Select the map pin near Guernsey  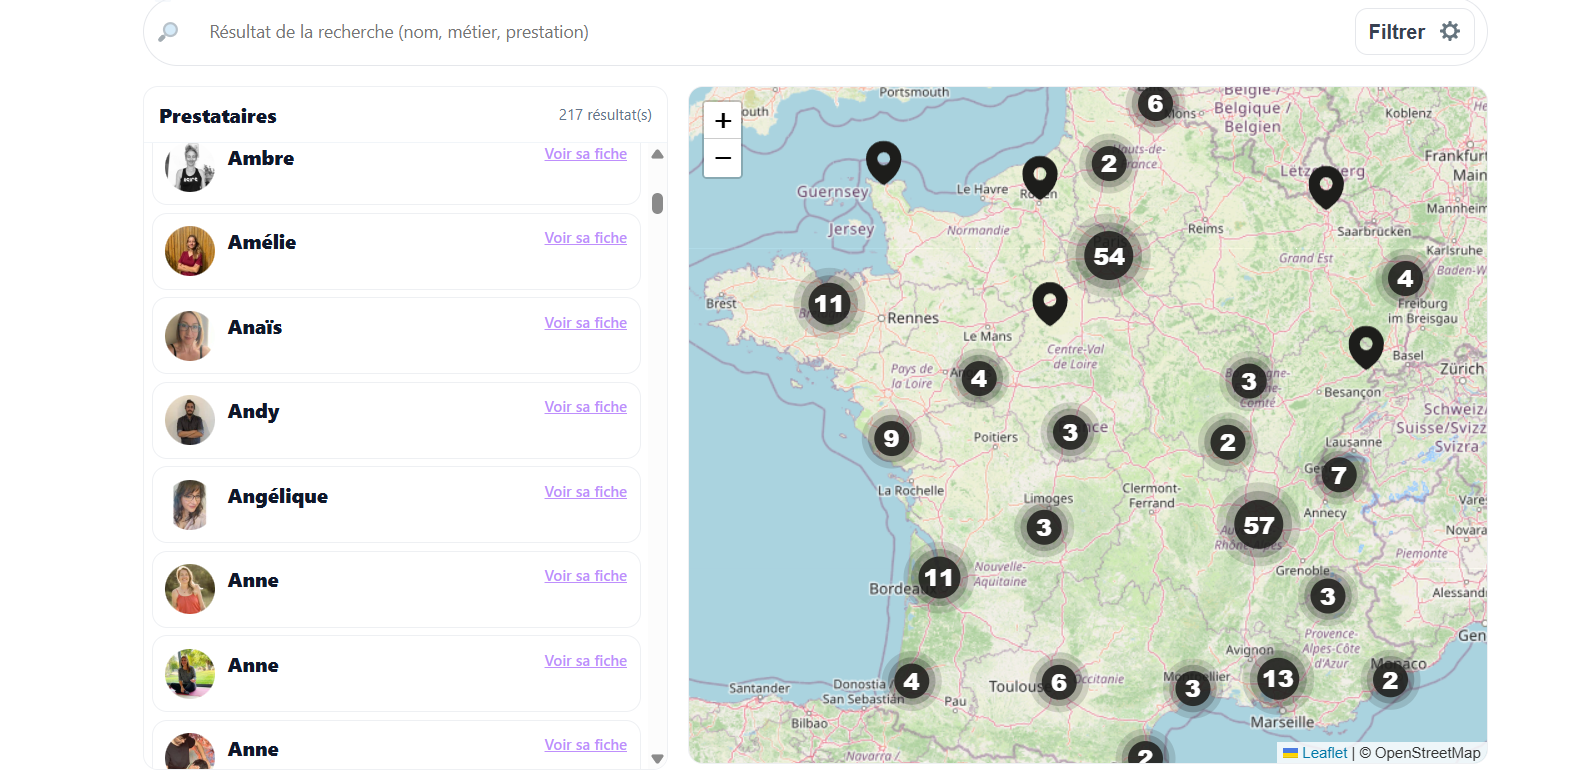[x=883, y=162]
